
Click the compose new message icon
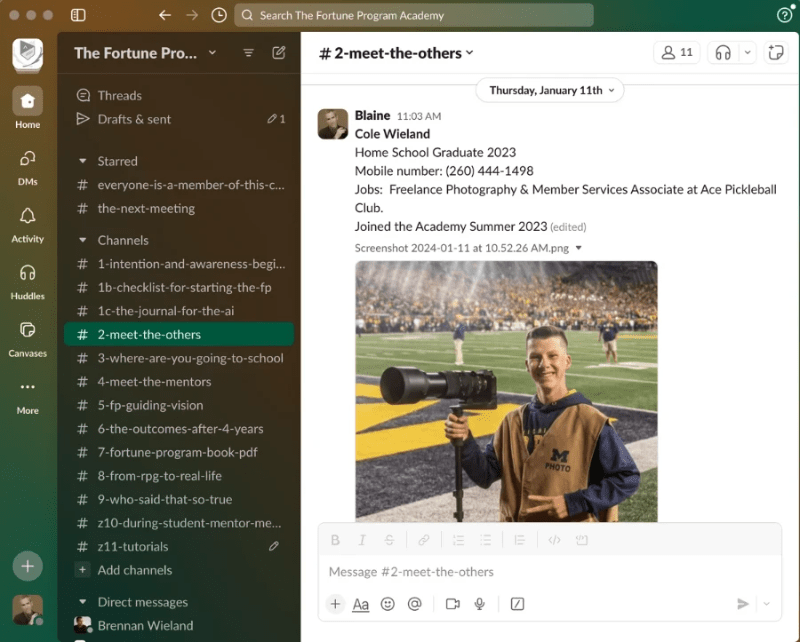[279, 53]
